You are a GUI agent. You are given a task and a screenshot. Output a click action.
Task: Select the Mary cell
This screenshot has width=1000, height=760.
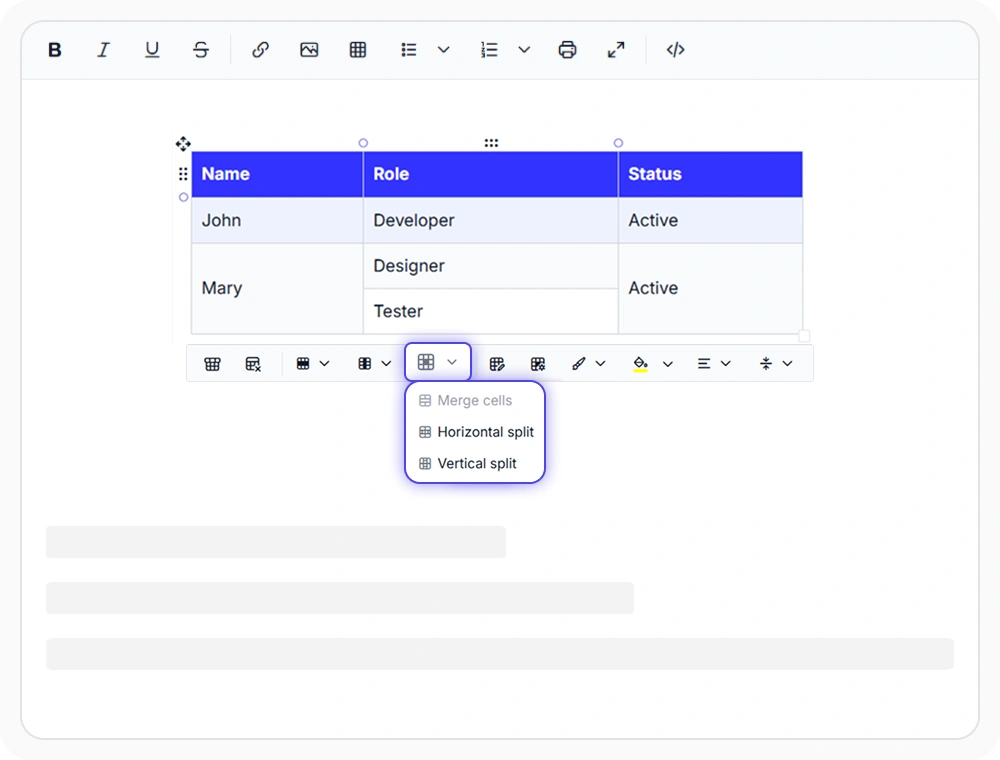[x=277, y=288]
